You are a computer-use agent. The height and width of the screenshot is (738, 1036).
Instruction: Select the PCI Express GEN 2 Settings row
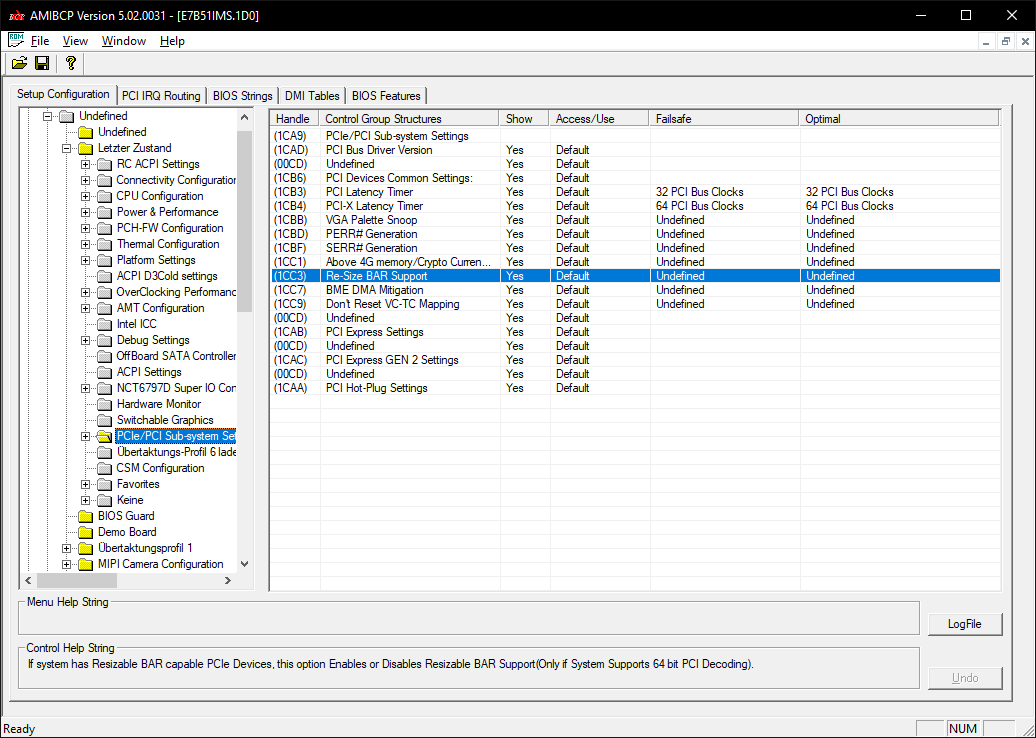click(x=635, y=360)
